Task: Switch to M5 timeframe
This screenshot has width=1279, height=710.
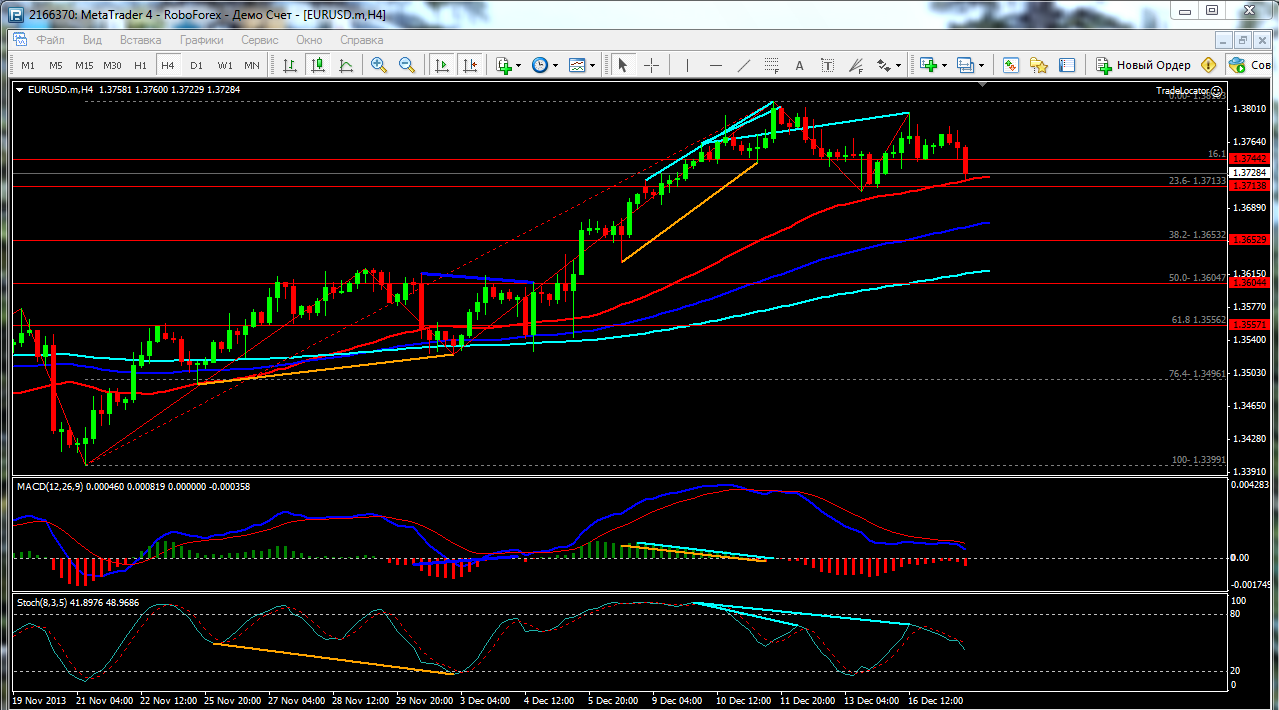Action: (56, 65)
